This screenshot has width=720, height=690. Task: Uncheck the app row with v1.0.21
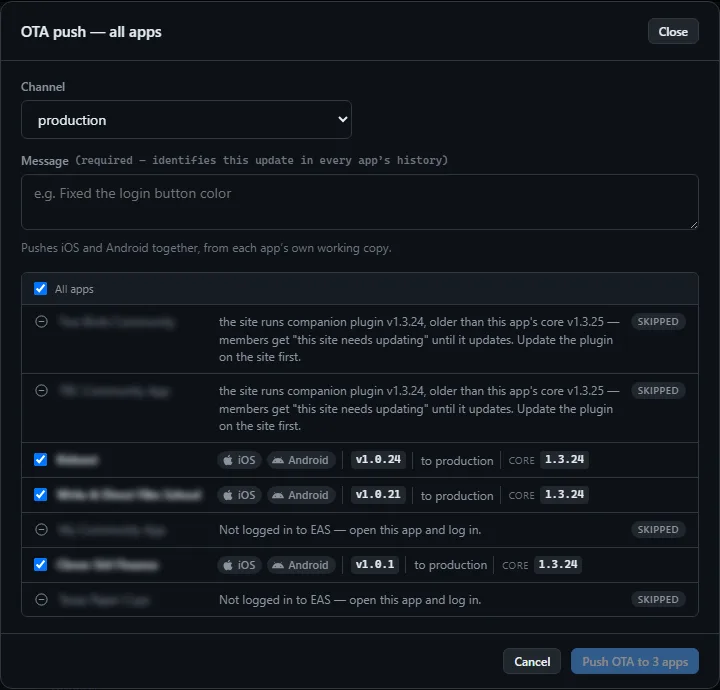(x=40, y=494)
